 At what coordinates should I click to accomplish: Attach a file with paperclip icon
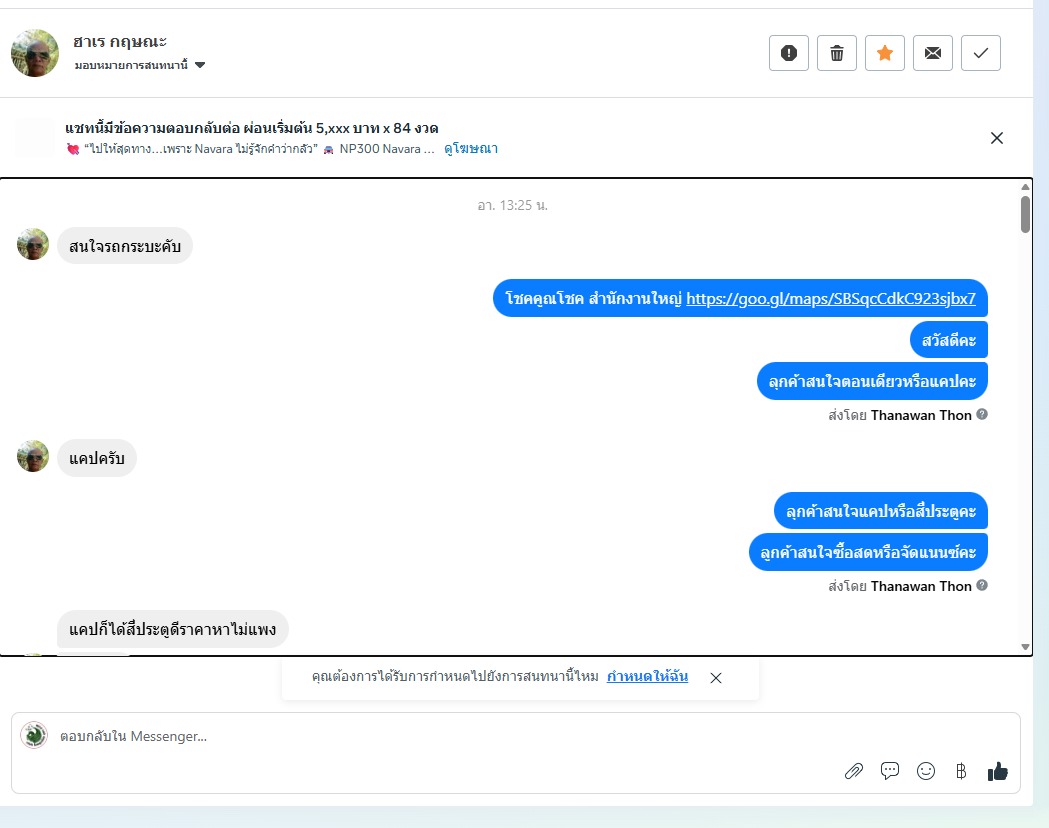point(854,771)
